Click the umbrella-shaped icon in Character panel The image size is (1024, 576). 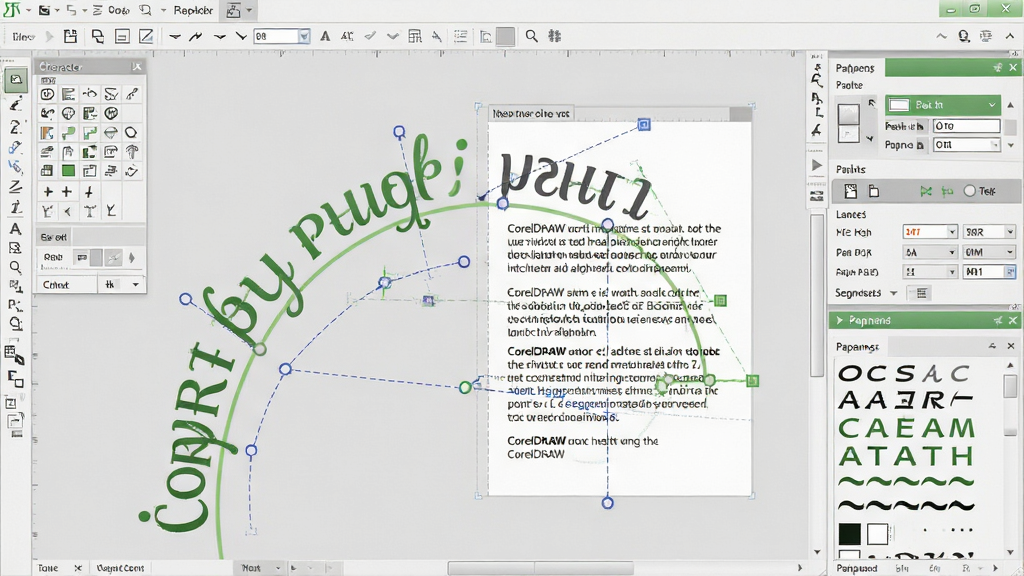(x=131, y=152)
